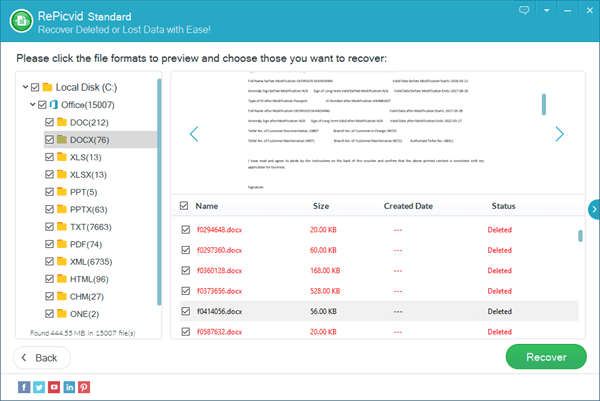Toggle the select-all checkbox beside Name
This screenshot has width=600, height=401.
tap(183, 206)
